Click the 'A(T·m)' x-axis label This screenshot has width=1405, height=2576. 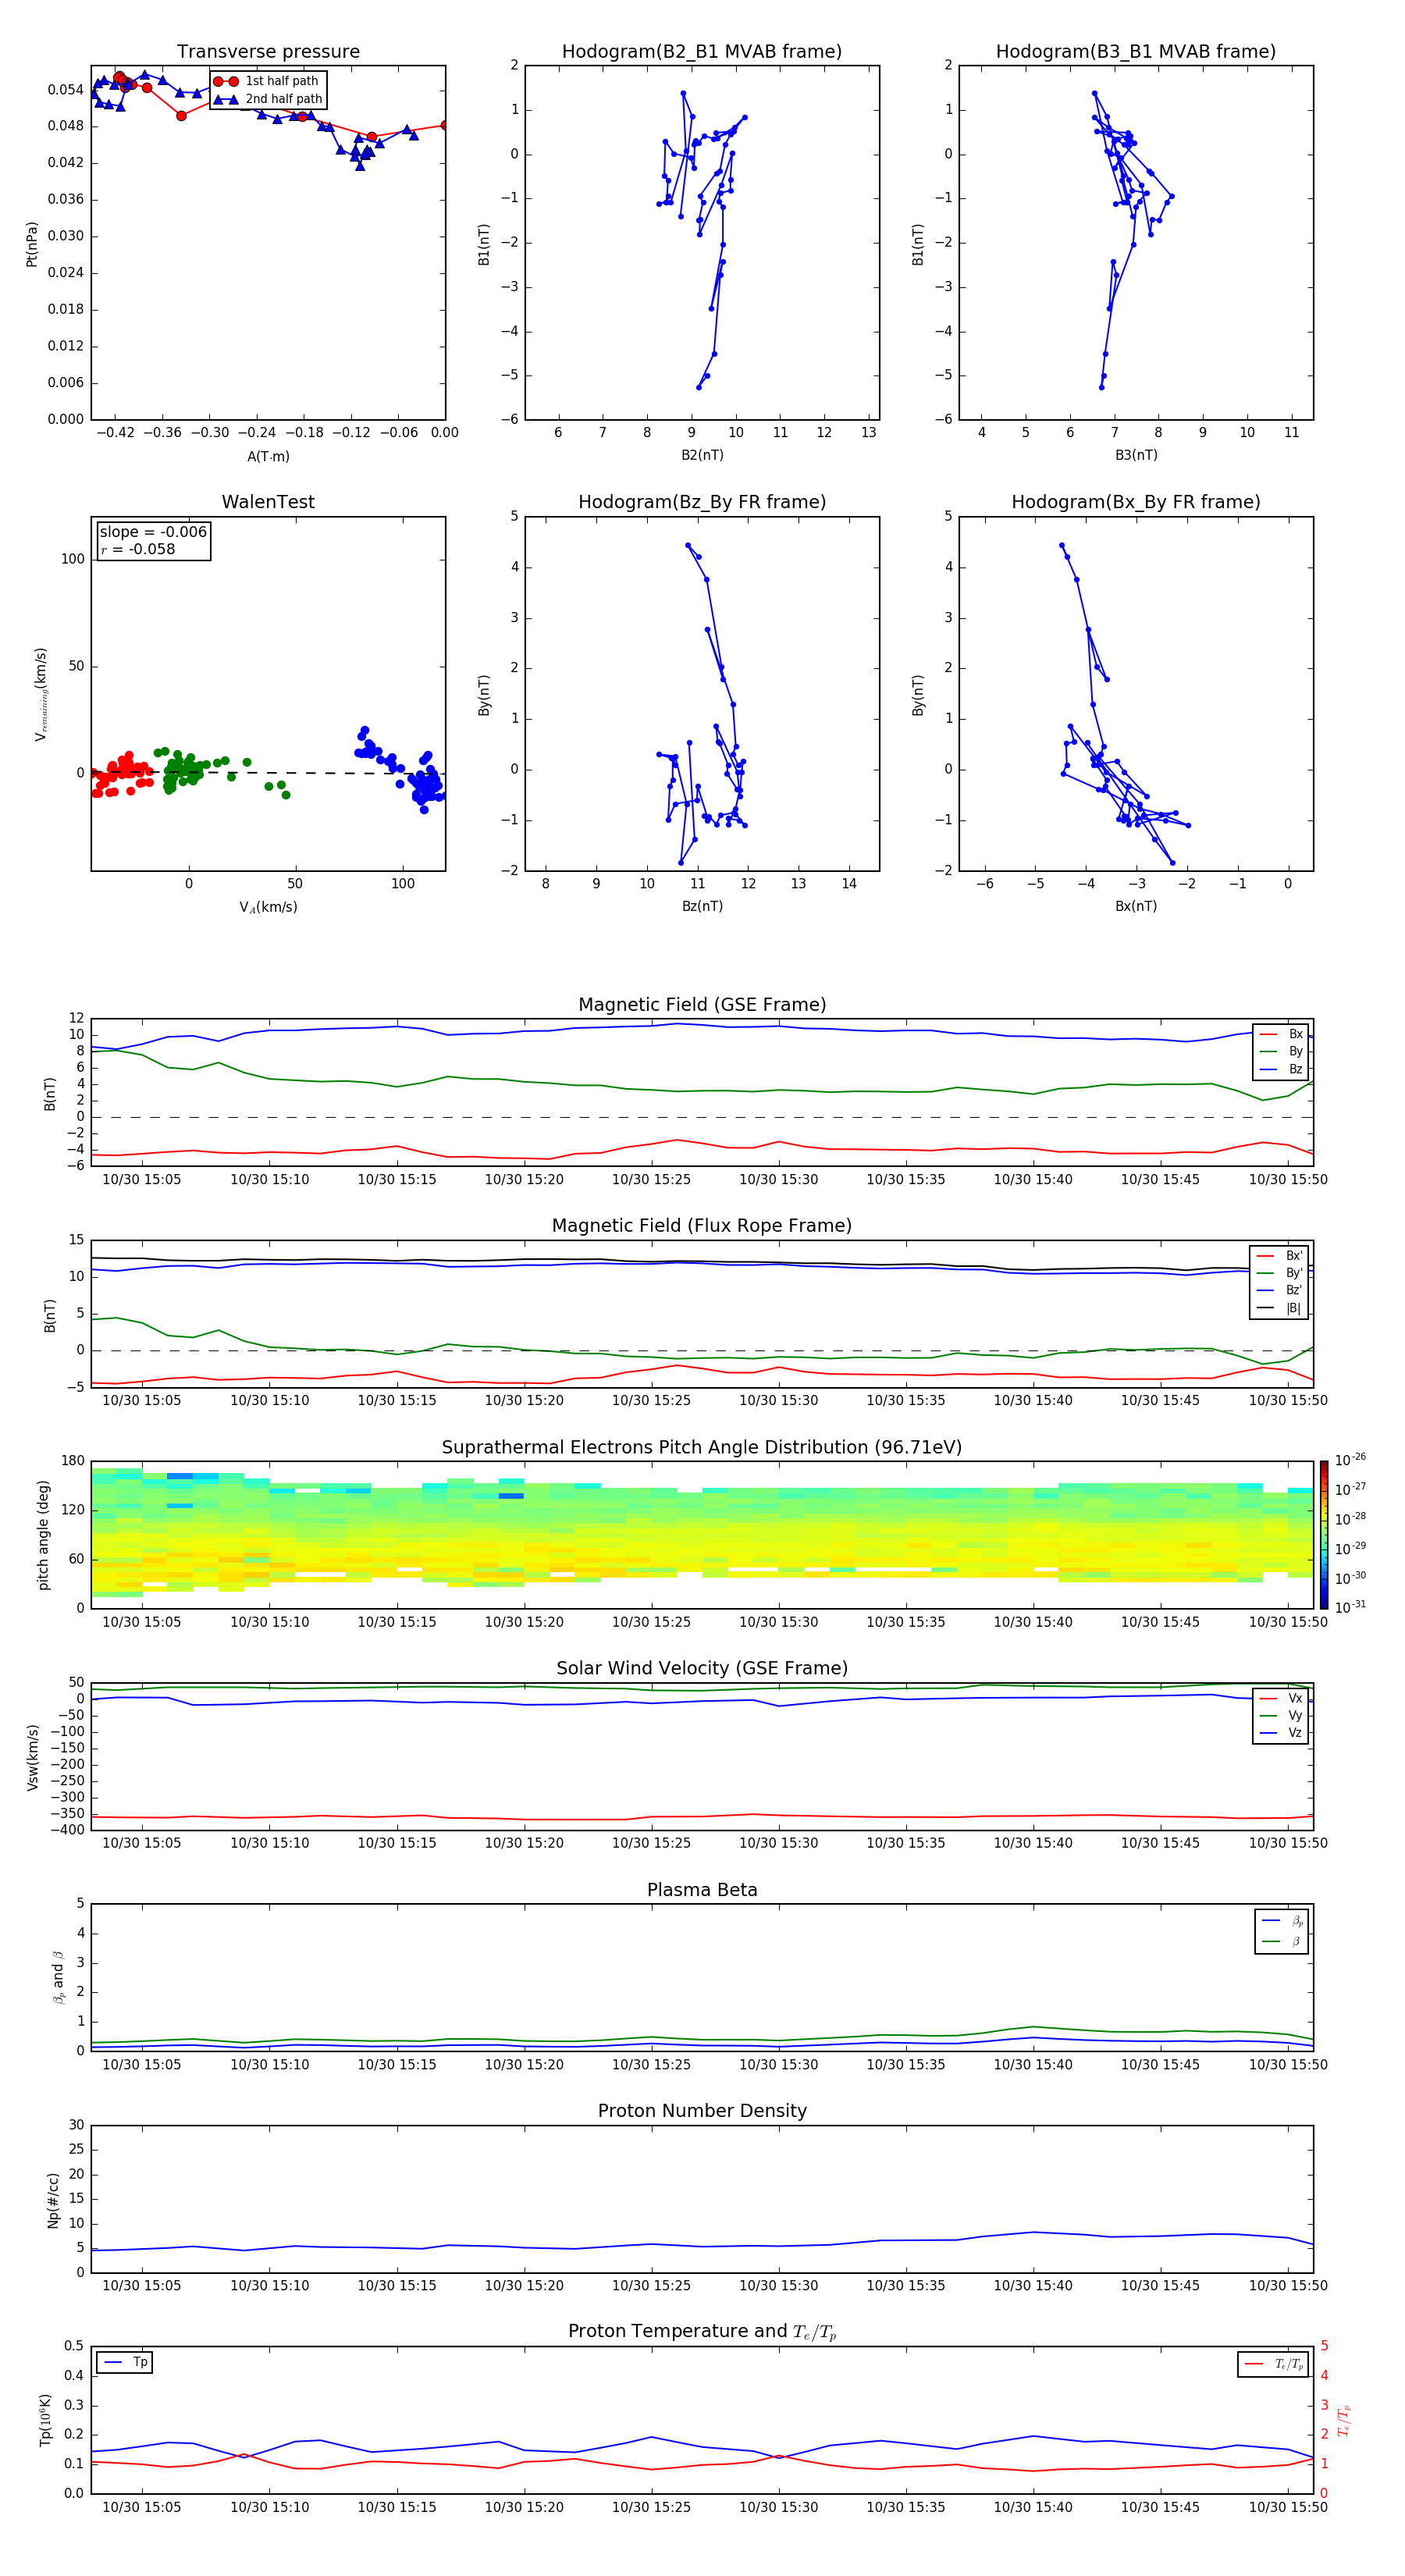268,457
